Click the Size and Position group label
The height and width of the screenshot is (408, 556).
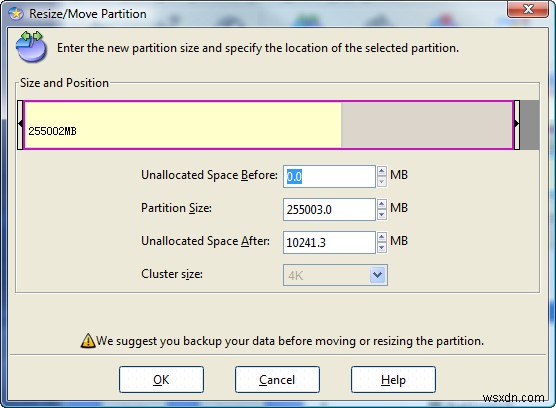click(65, 83)
